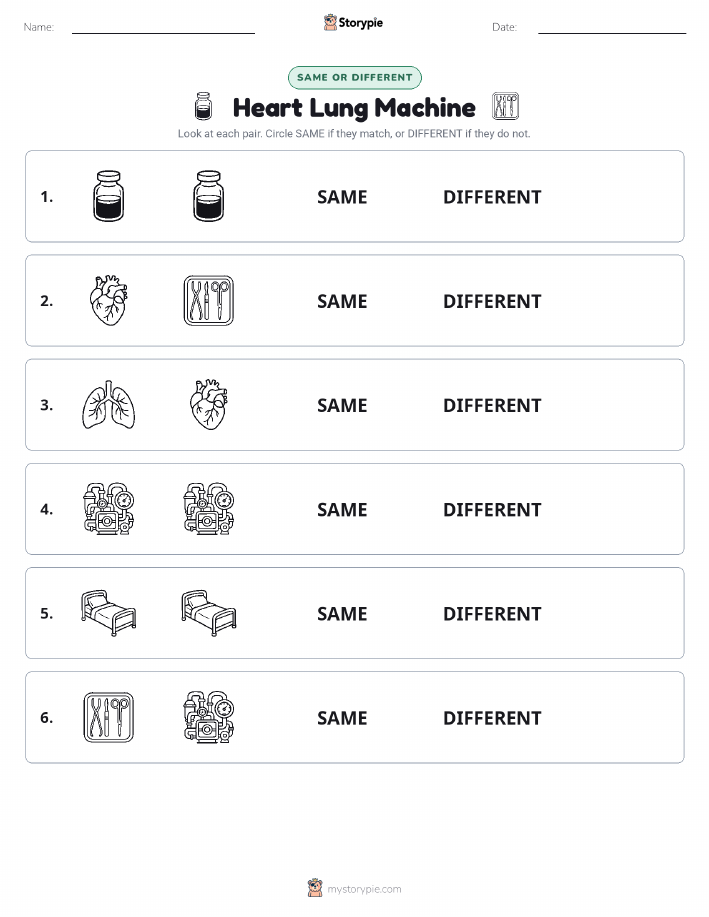Click the Date input line
This screenshot has height=917, width=709.
tap(612, 27)
